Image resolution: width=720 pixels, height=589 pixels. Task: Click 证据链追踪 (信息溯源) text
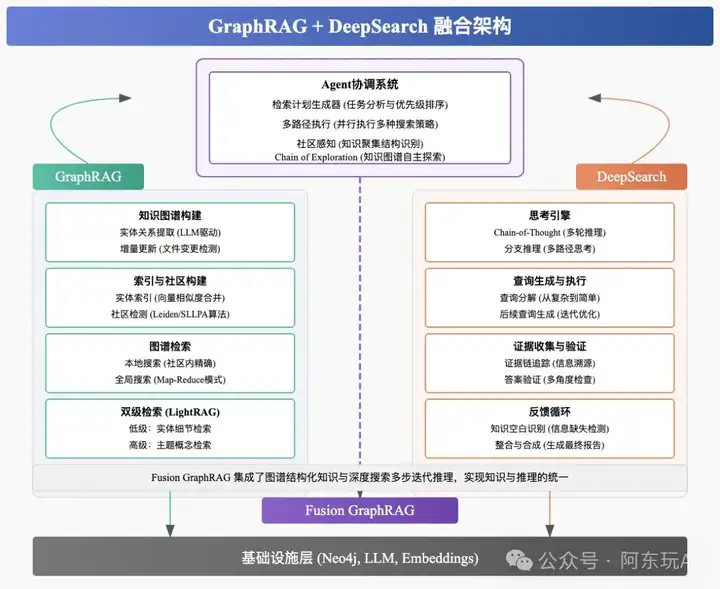click(x=550, y=363)
